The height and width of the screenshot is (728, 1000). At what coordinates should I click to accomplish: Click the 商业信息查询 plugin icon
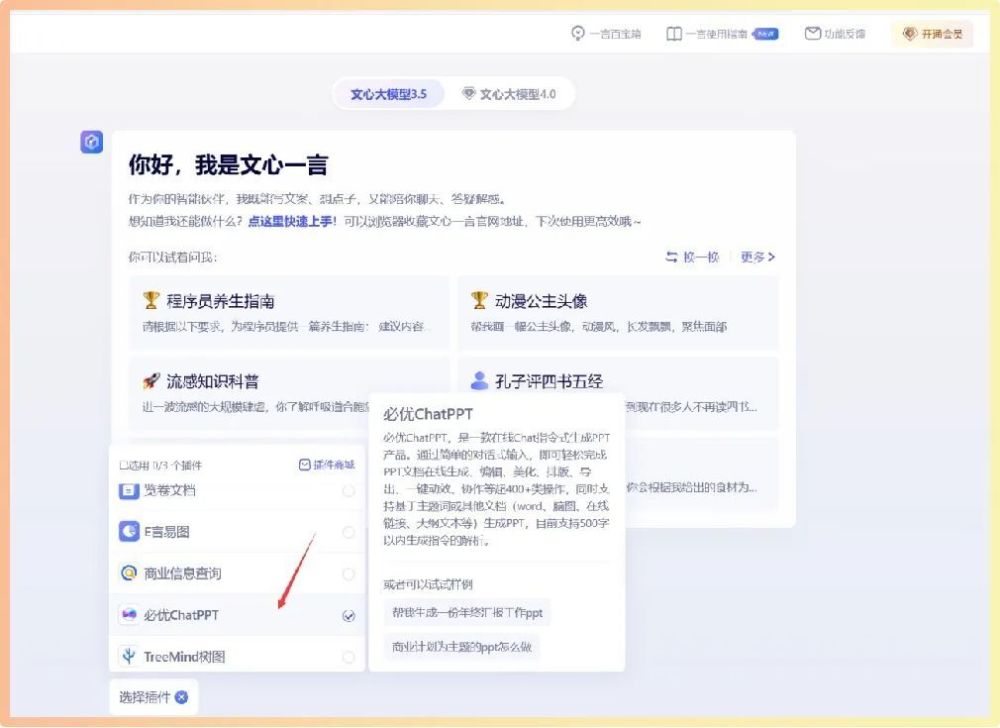(129, 573)
